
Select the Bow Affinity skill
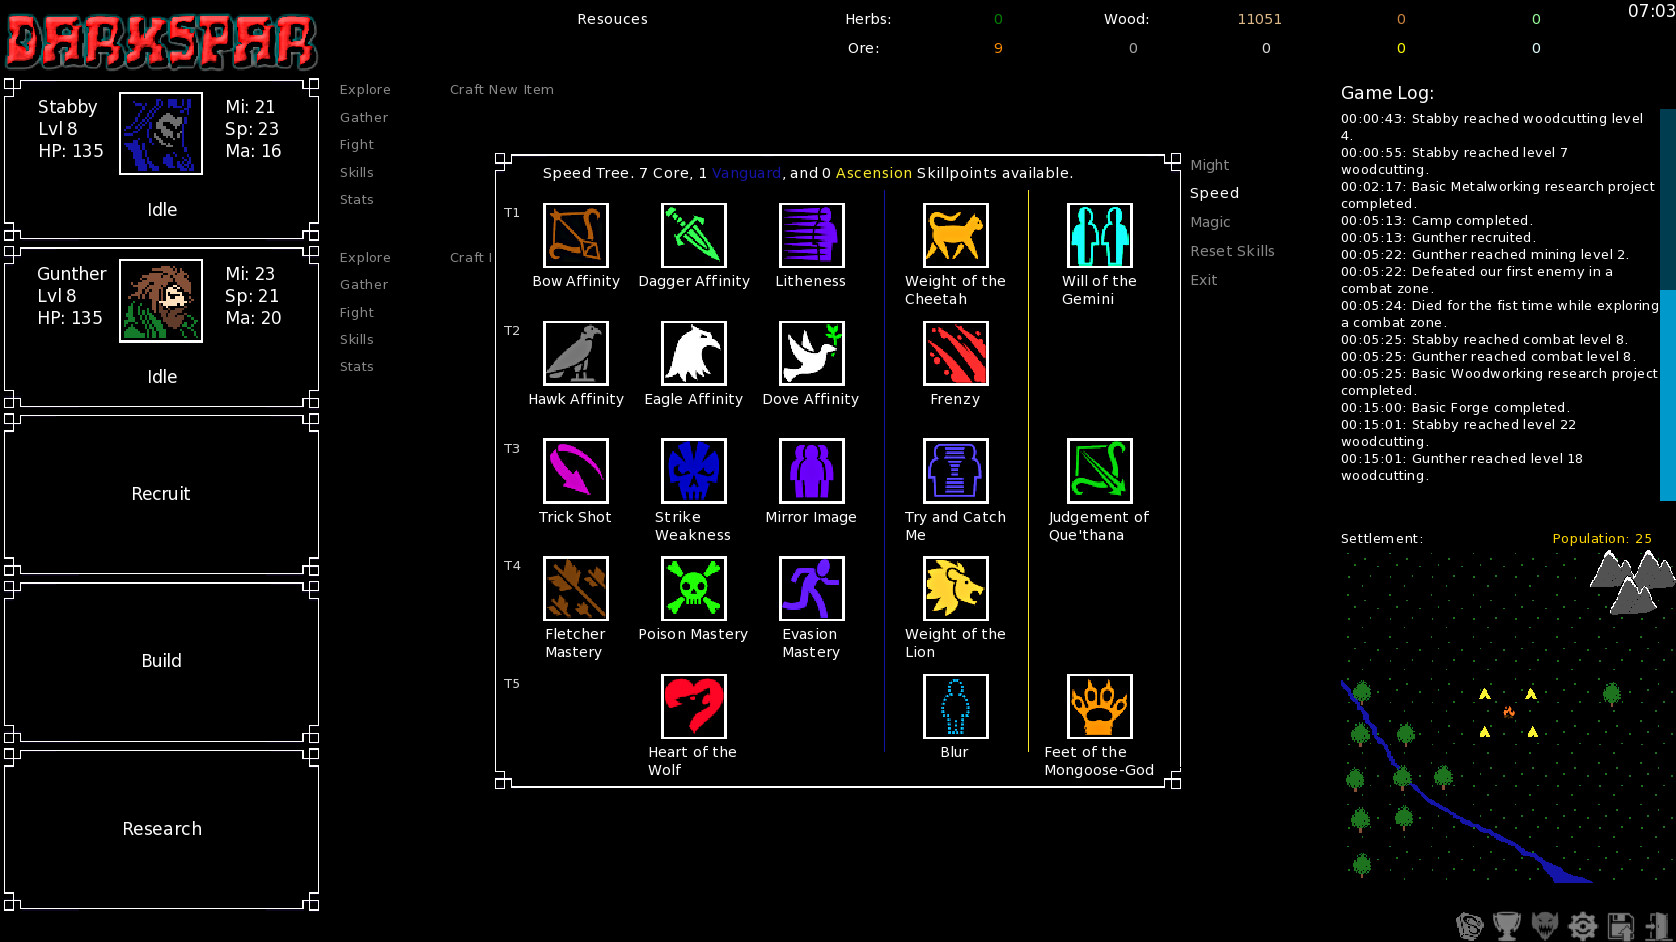[x=575, y=236]
